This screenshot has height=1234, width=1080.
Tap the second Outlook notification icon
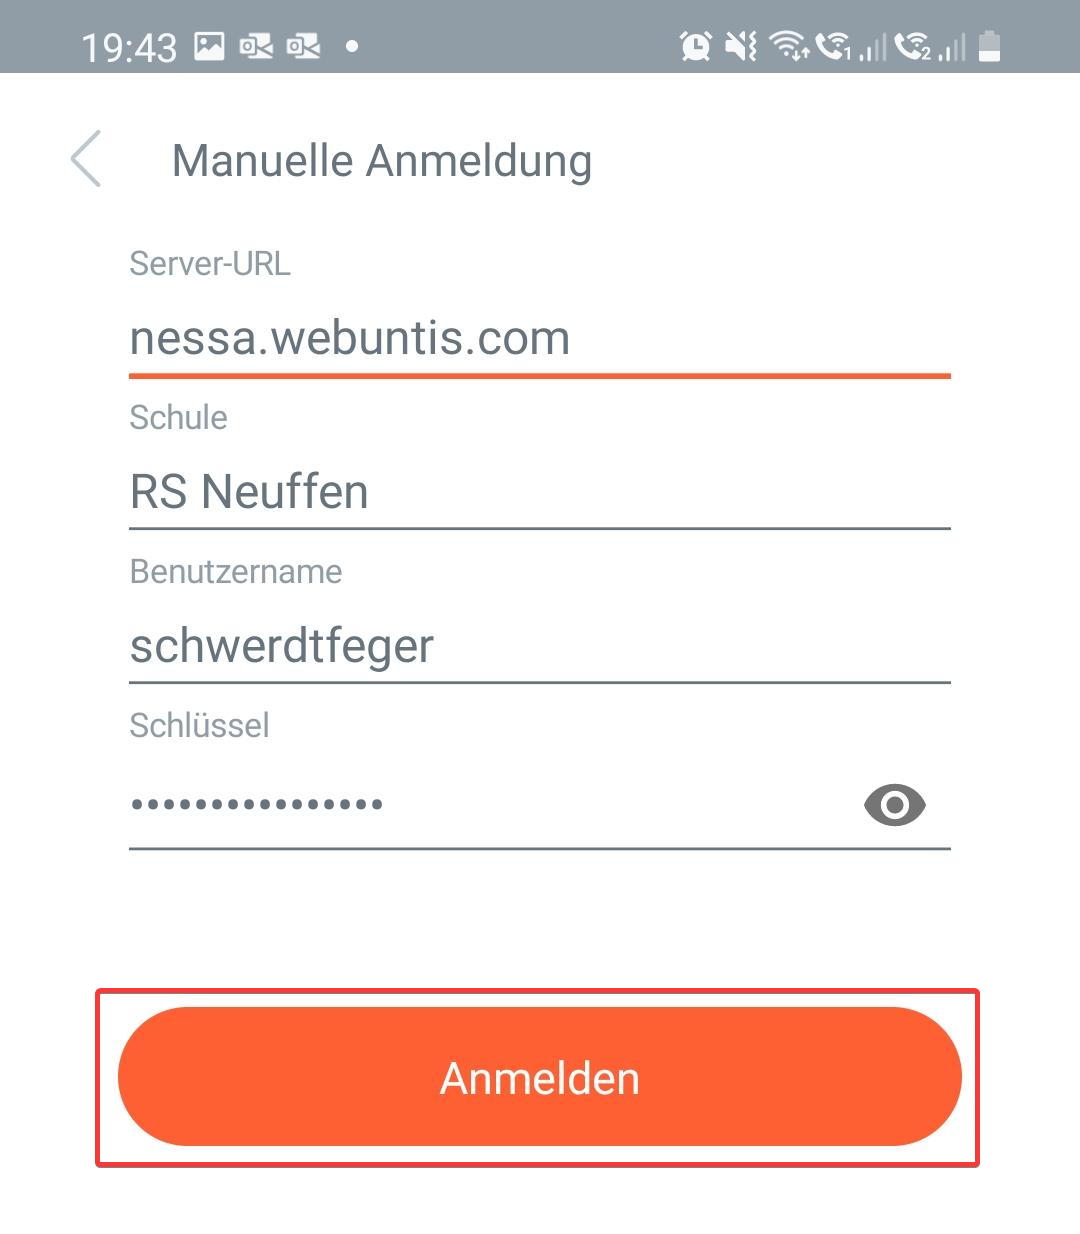click(304, 46)
